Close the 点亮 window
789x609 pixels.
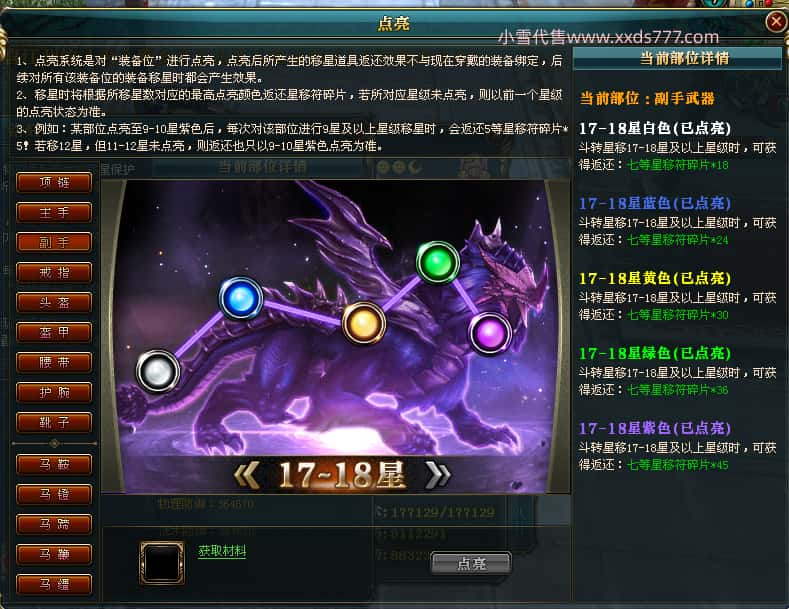point(775,22)
